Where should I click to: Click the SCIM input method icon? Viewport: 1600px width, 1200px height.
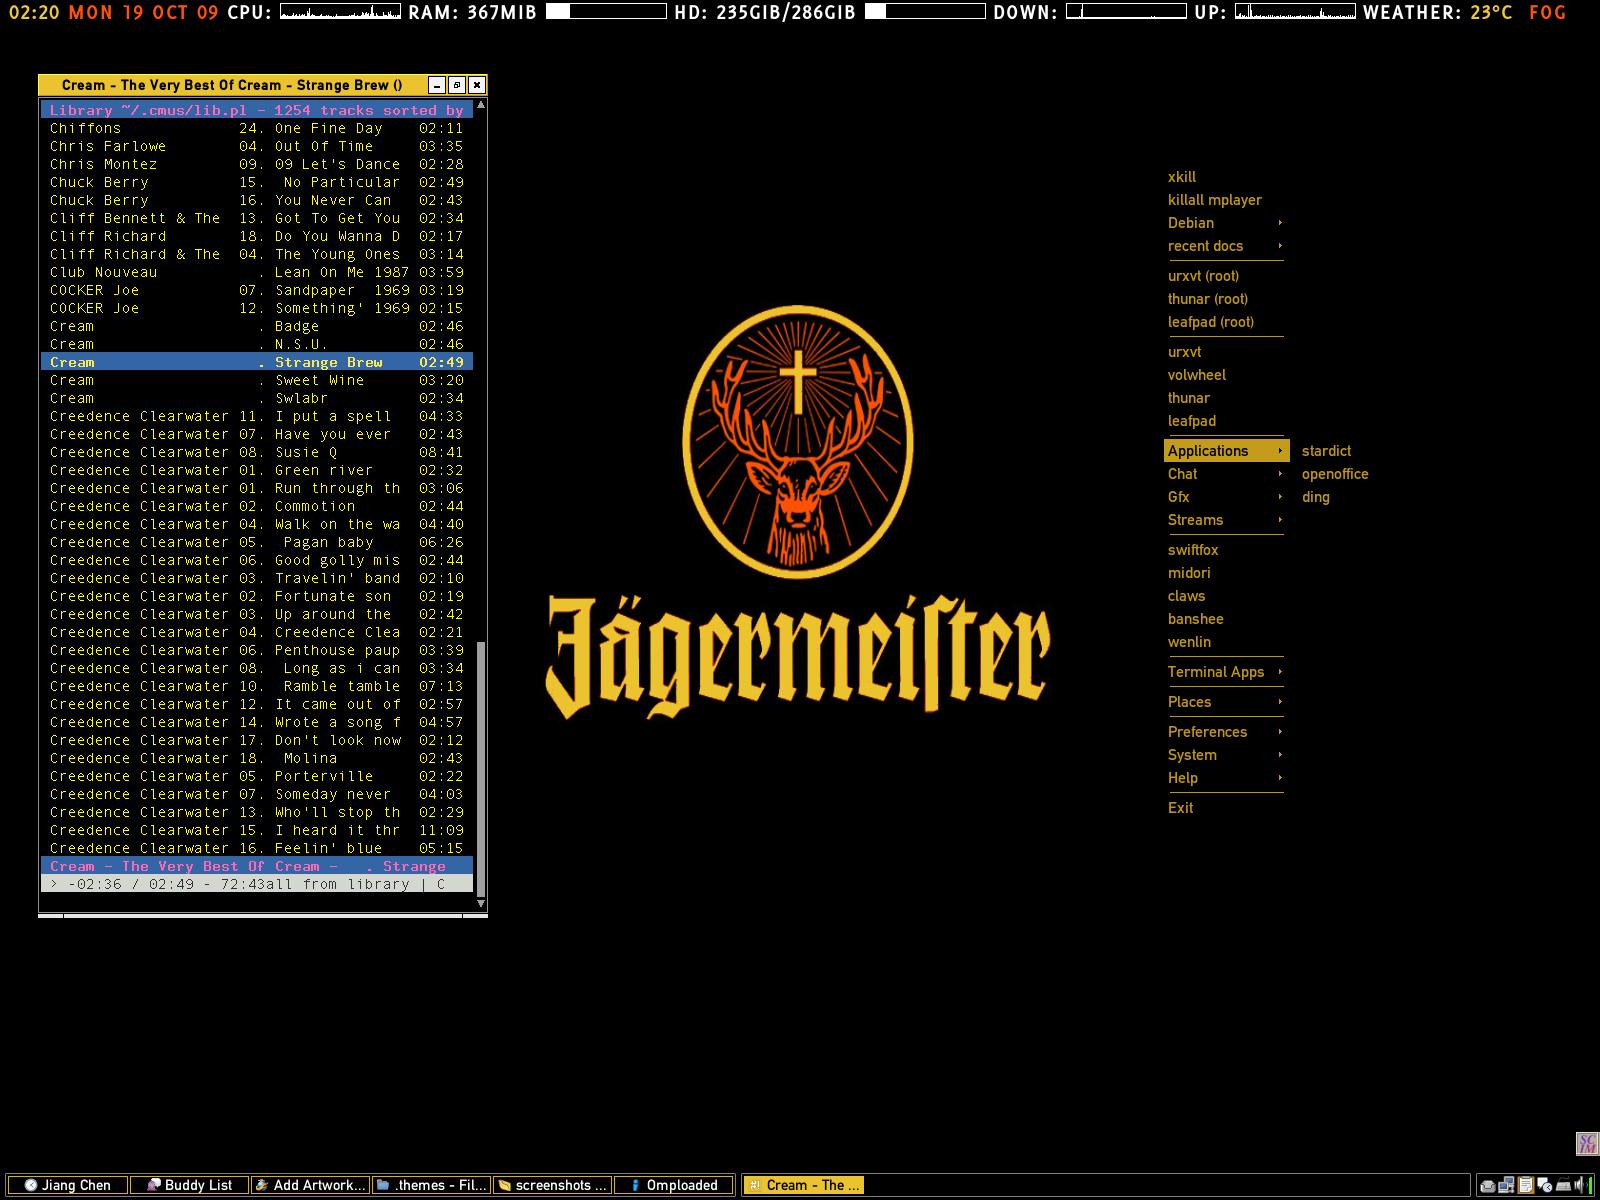click(1587, 1143)
